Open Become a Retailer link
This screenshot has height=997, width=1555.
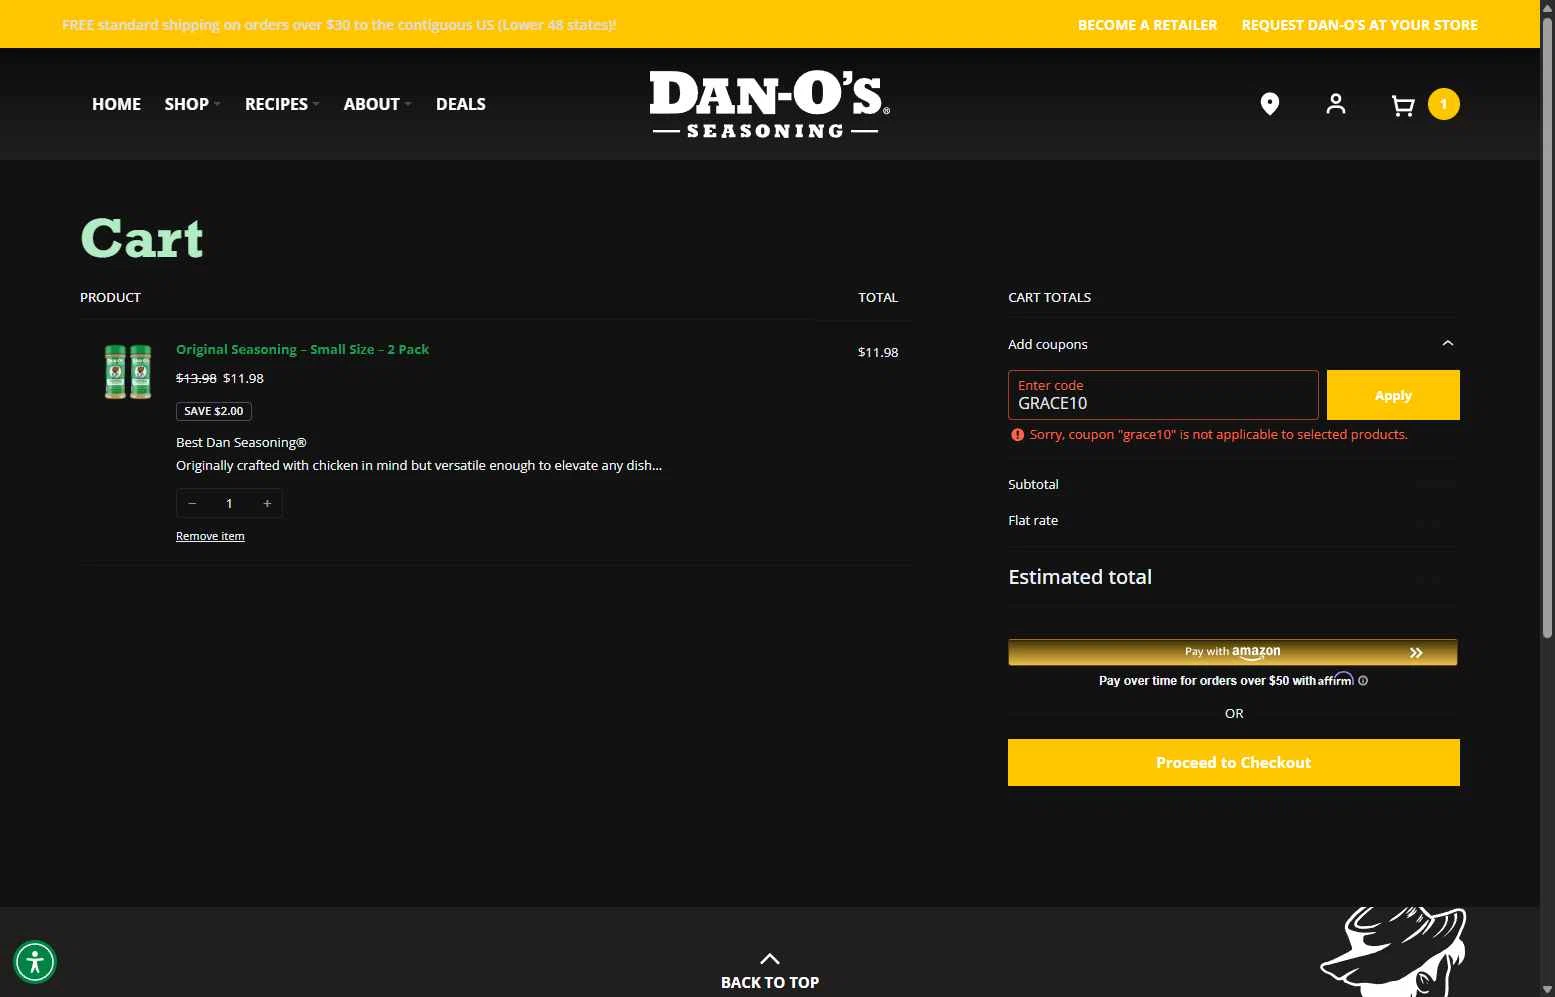pos(1147,25)
